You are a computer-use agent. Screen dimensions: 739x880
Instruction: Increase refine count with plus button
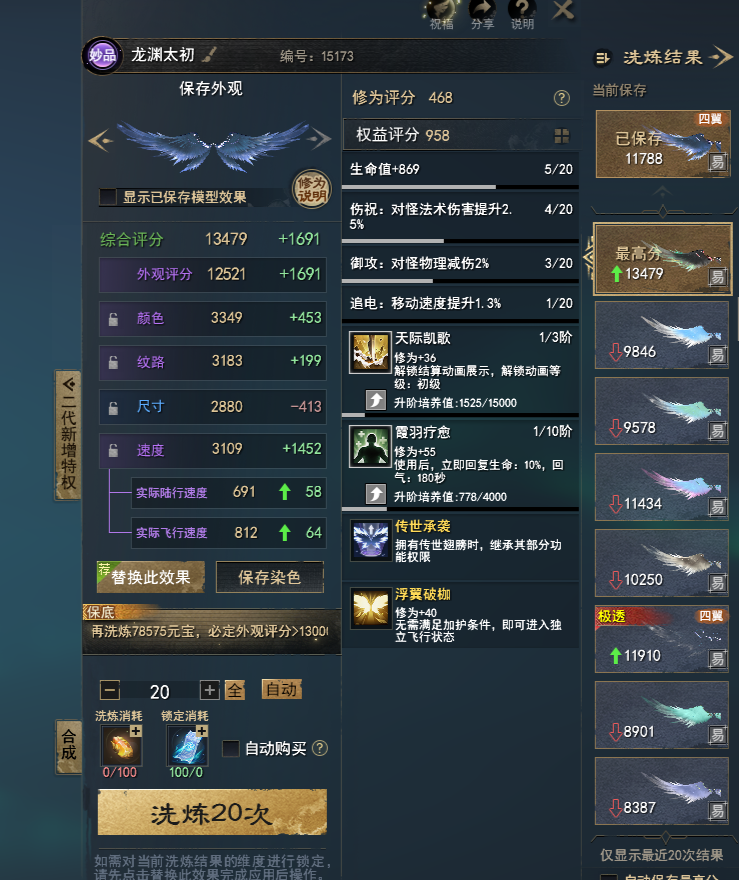coord(210,690)
